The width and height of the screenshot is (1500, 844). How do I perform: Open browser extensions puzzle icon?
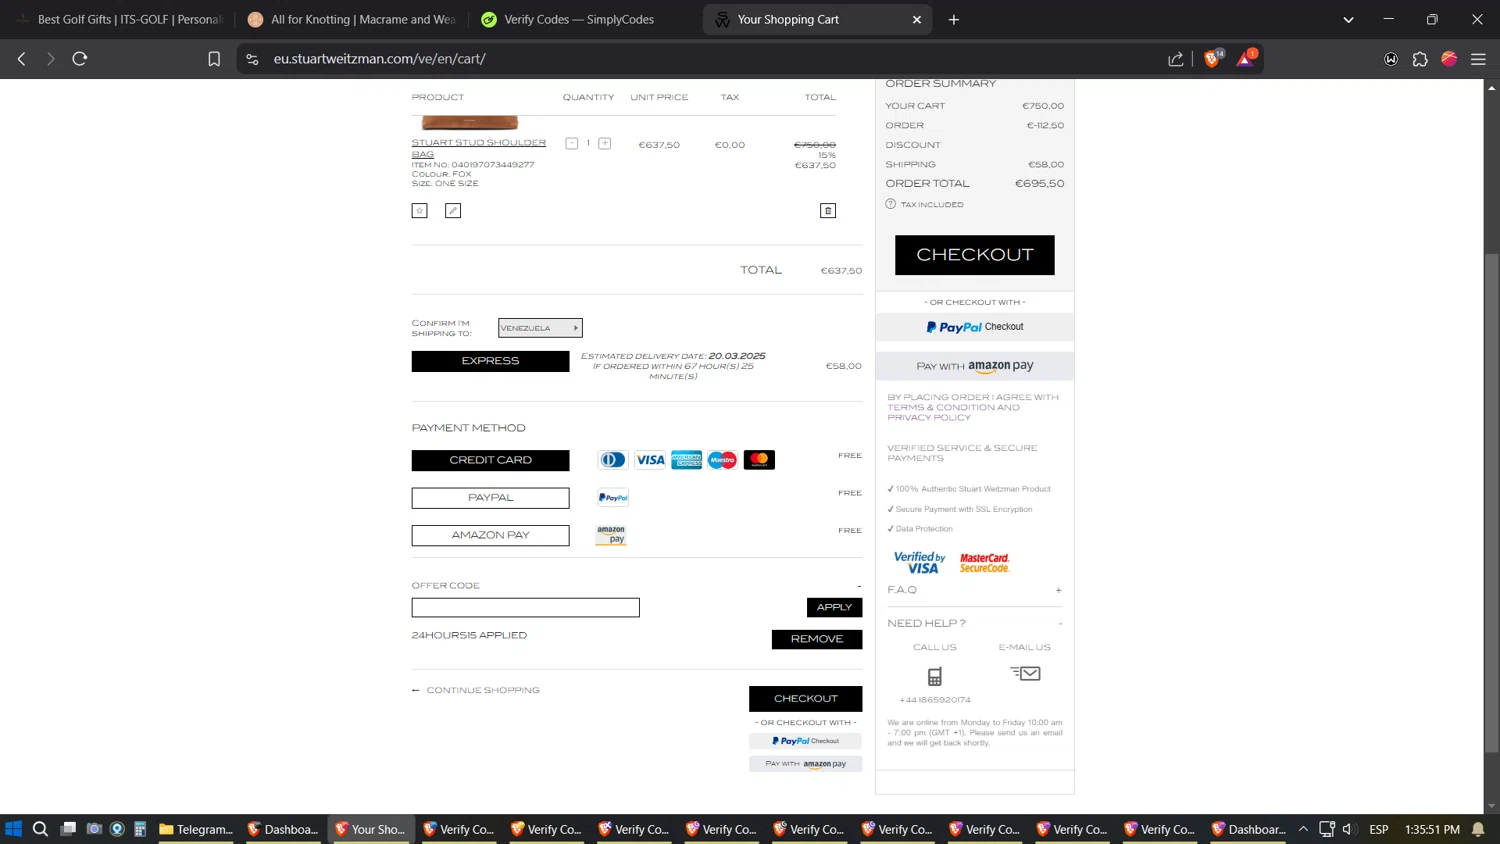[1420, 59]
